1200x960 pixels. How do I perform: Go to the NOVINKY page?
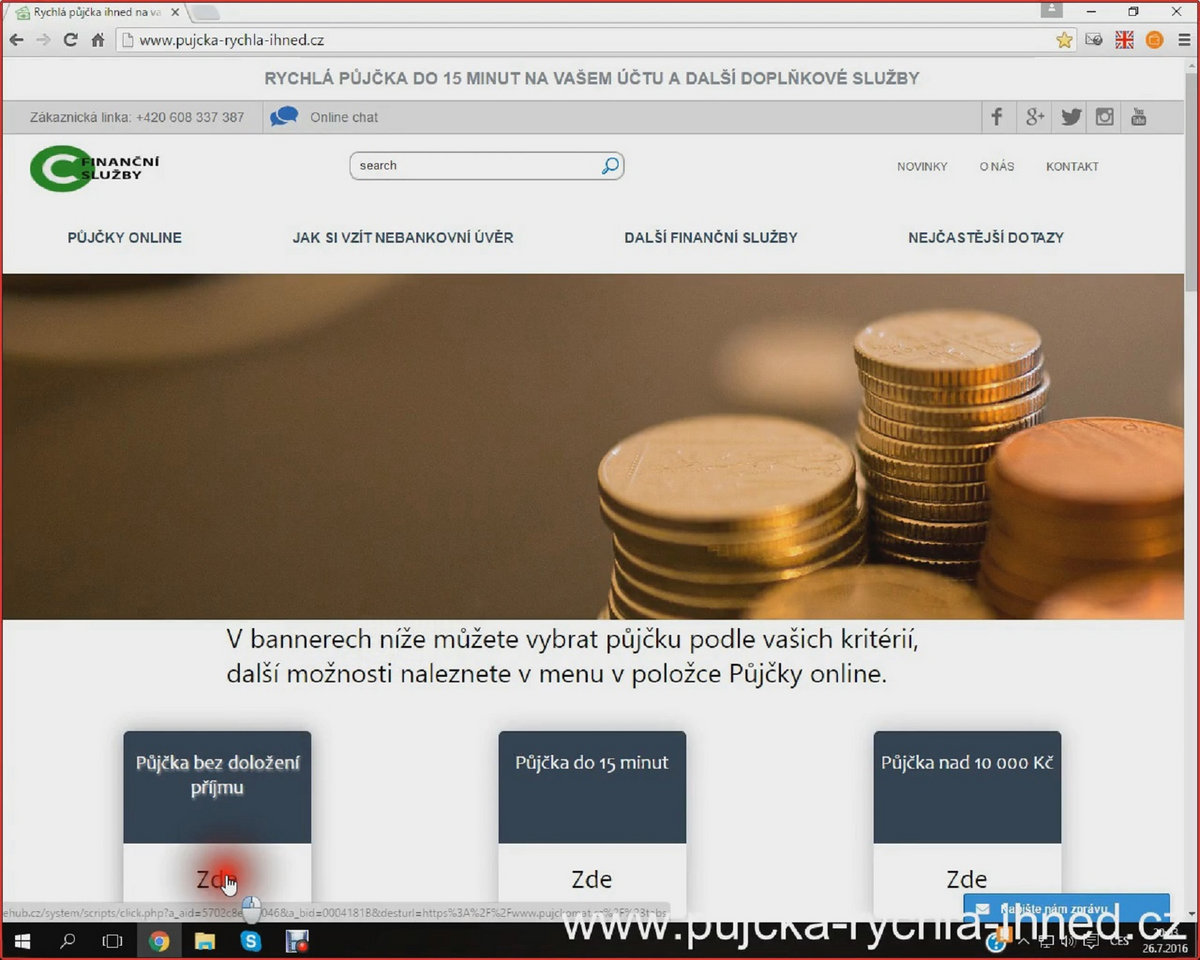click(922, 167)
